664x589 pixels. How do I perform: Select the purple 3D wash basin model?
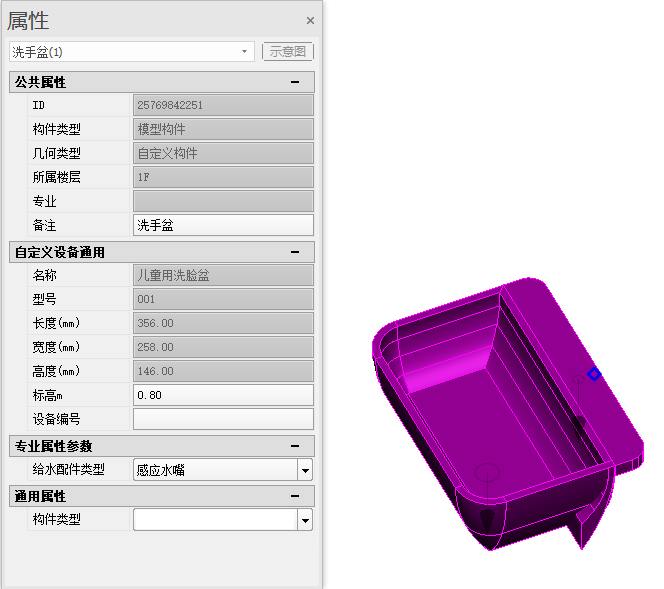coord(507,415)
